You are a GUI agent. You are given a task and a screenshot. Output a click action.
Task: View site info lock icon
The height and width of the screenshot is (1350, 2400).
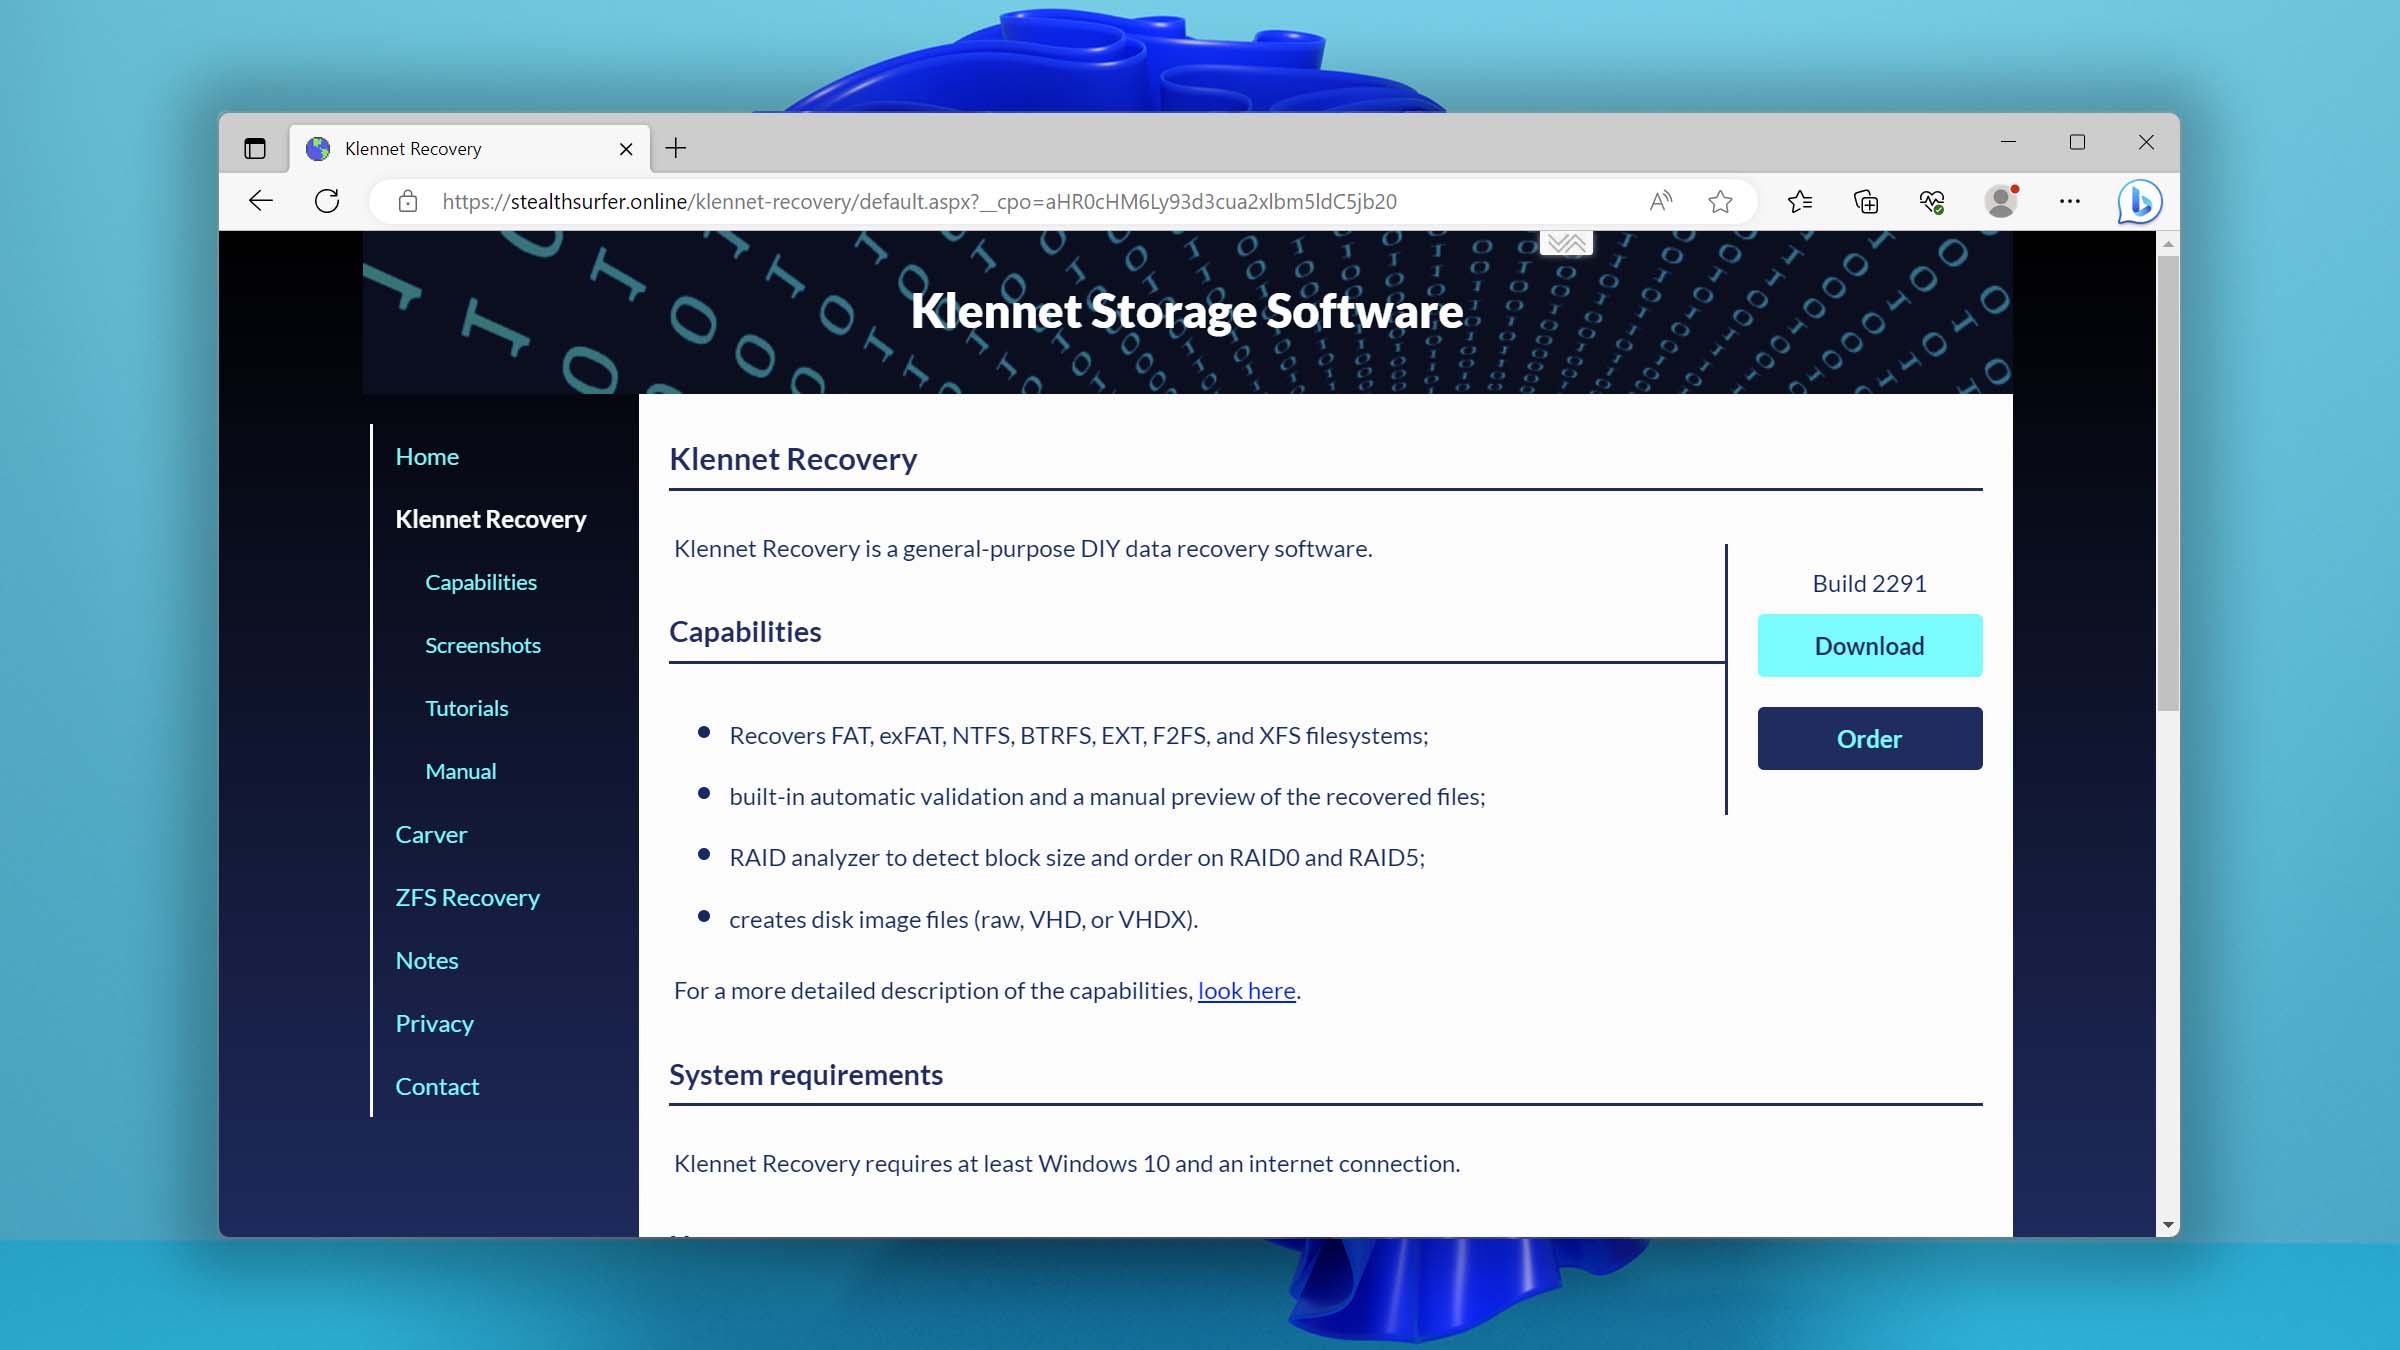[407, 201]
